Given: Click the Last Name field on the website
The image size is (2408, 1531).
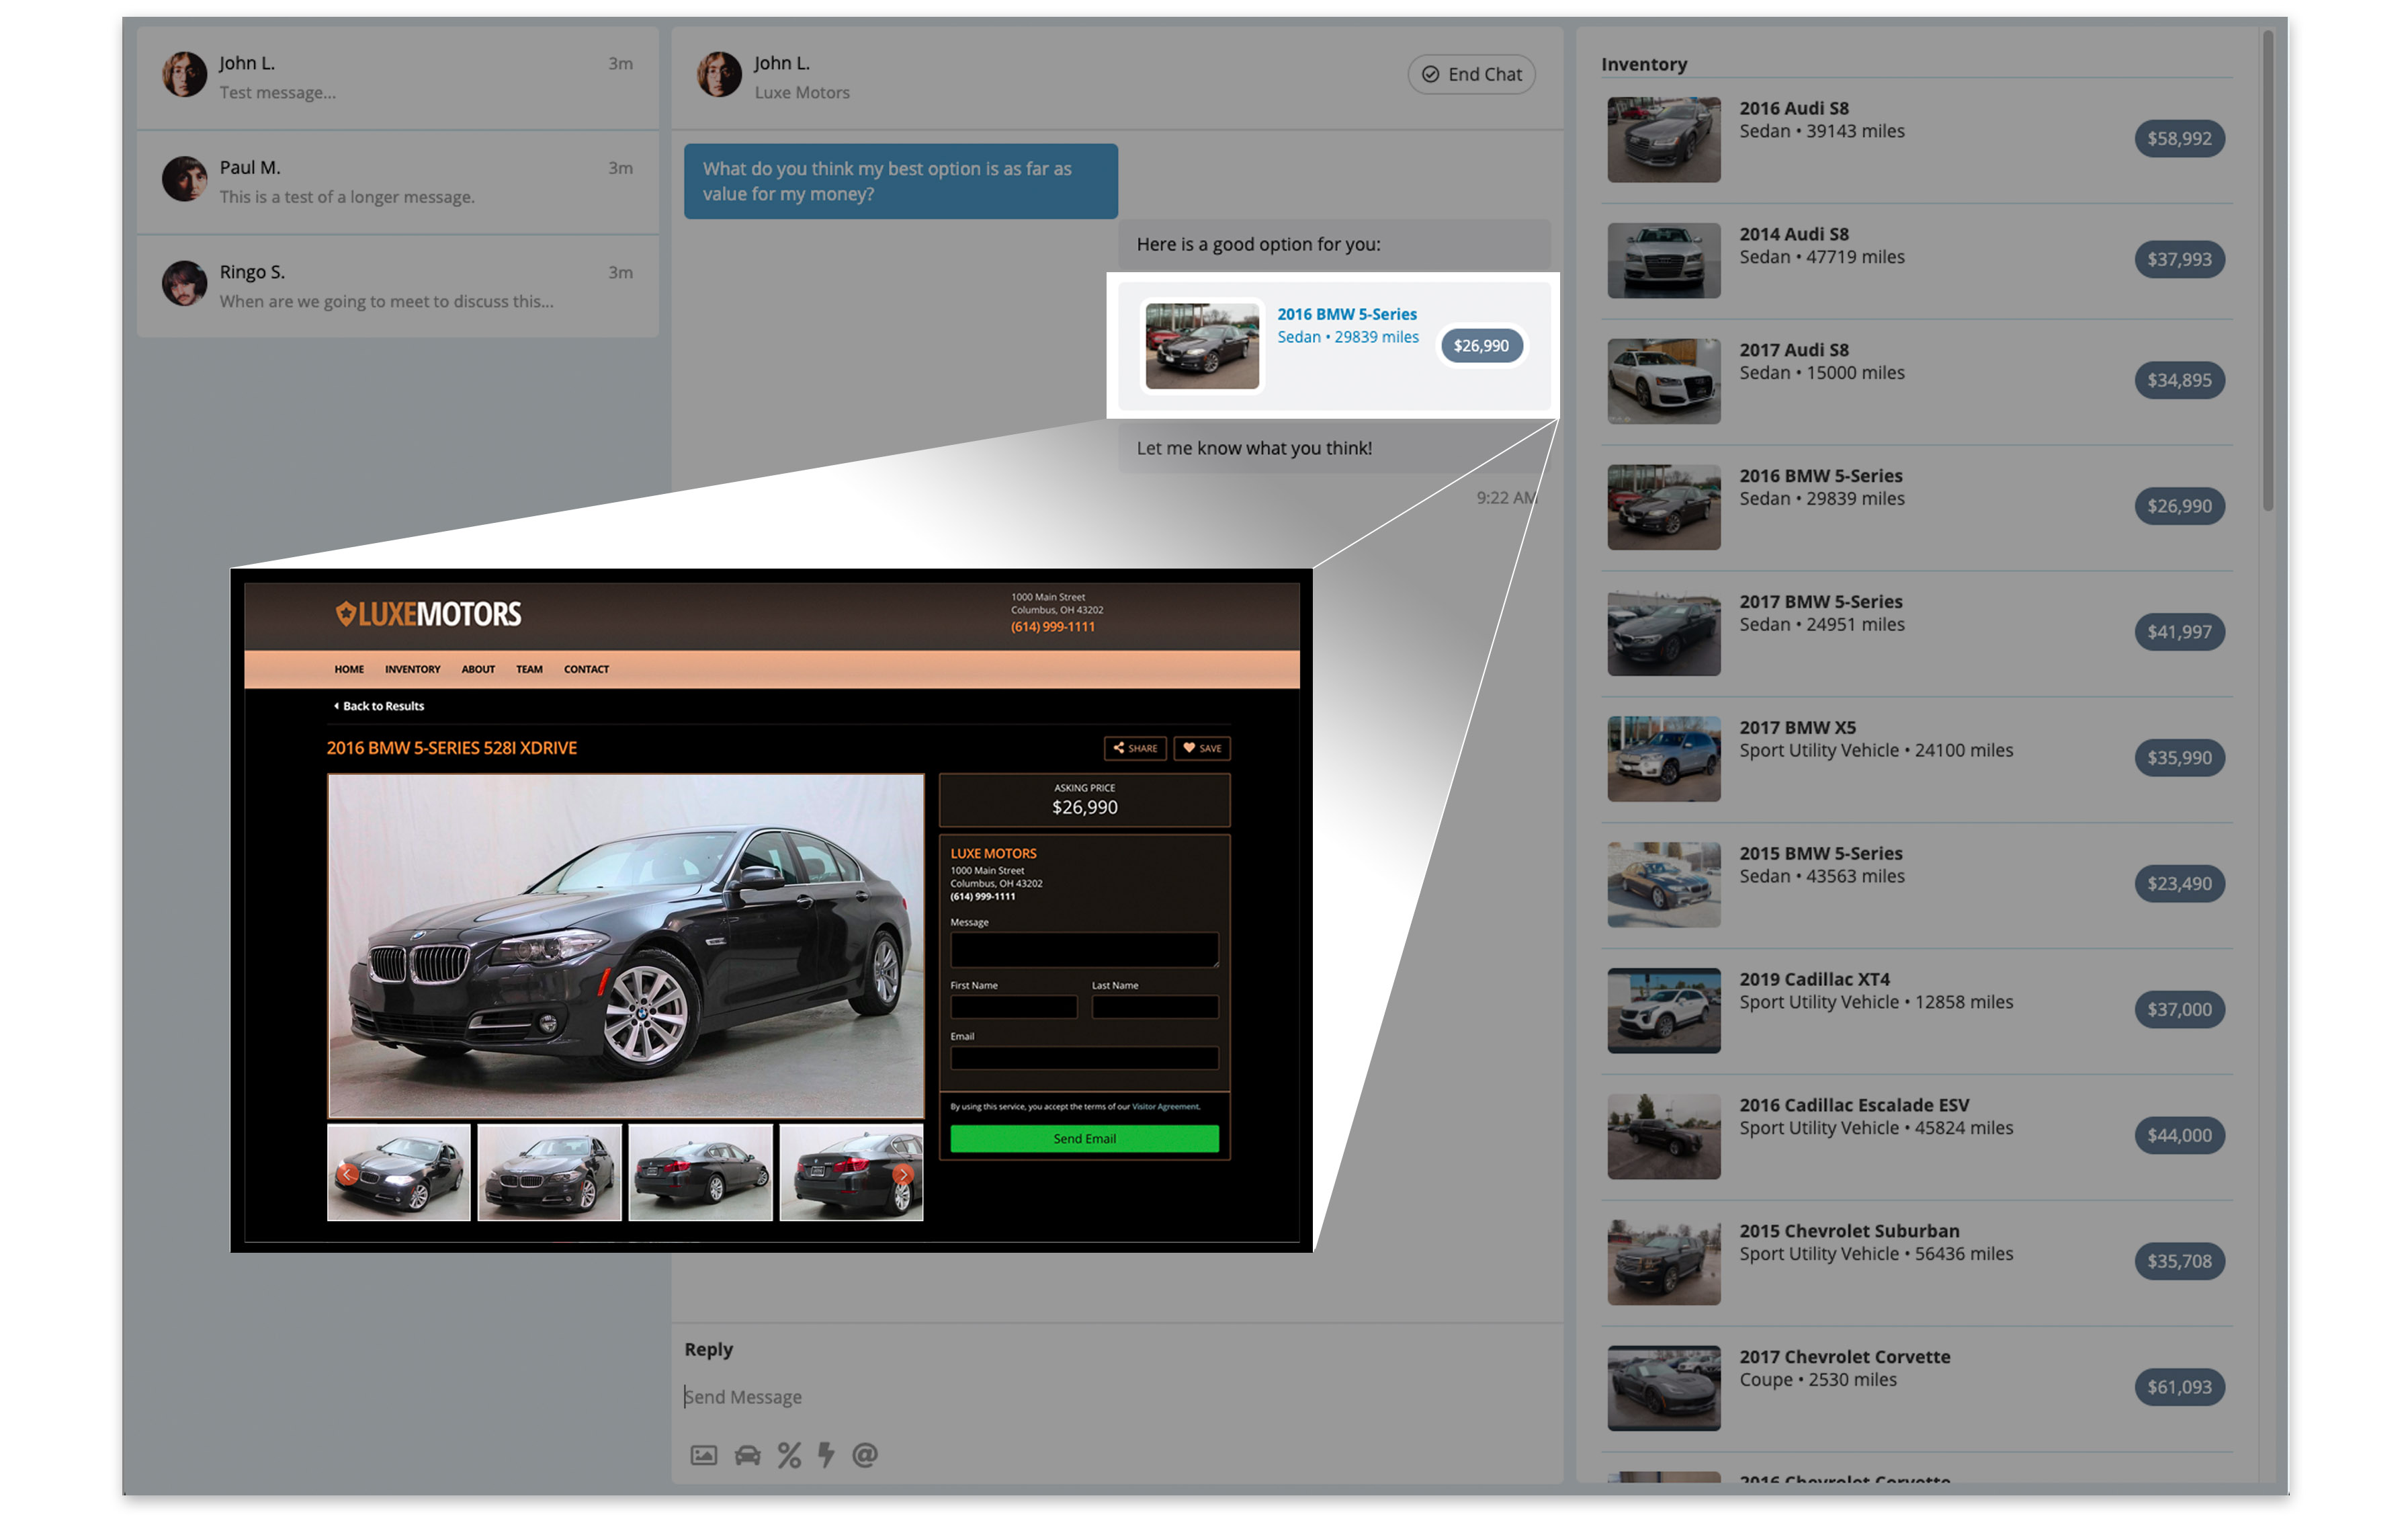Looking at the screenshot, I should click(x=1155, y=1007).
